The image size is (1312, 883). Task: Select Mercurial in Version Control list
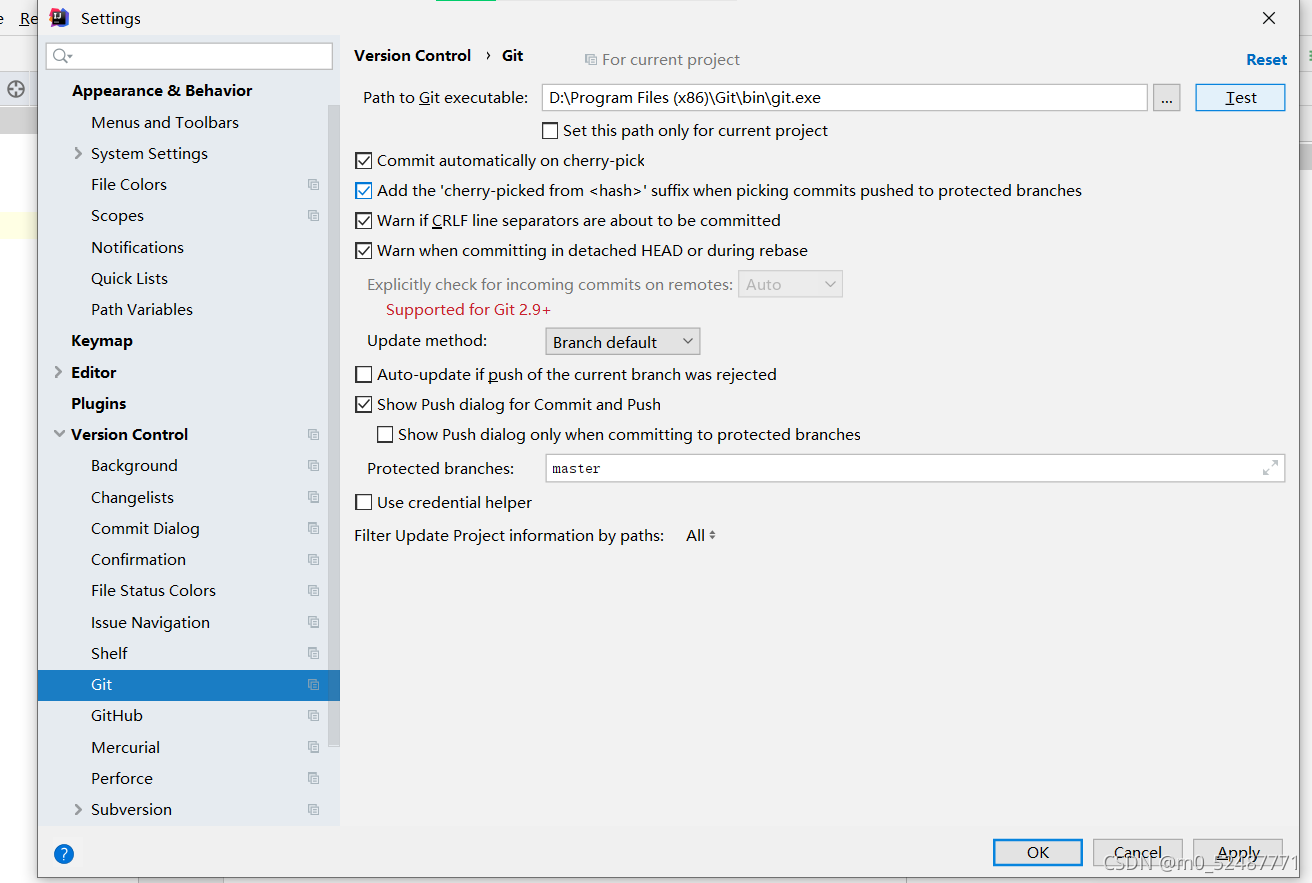(125, 747)
